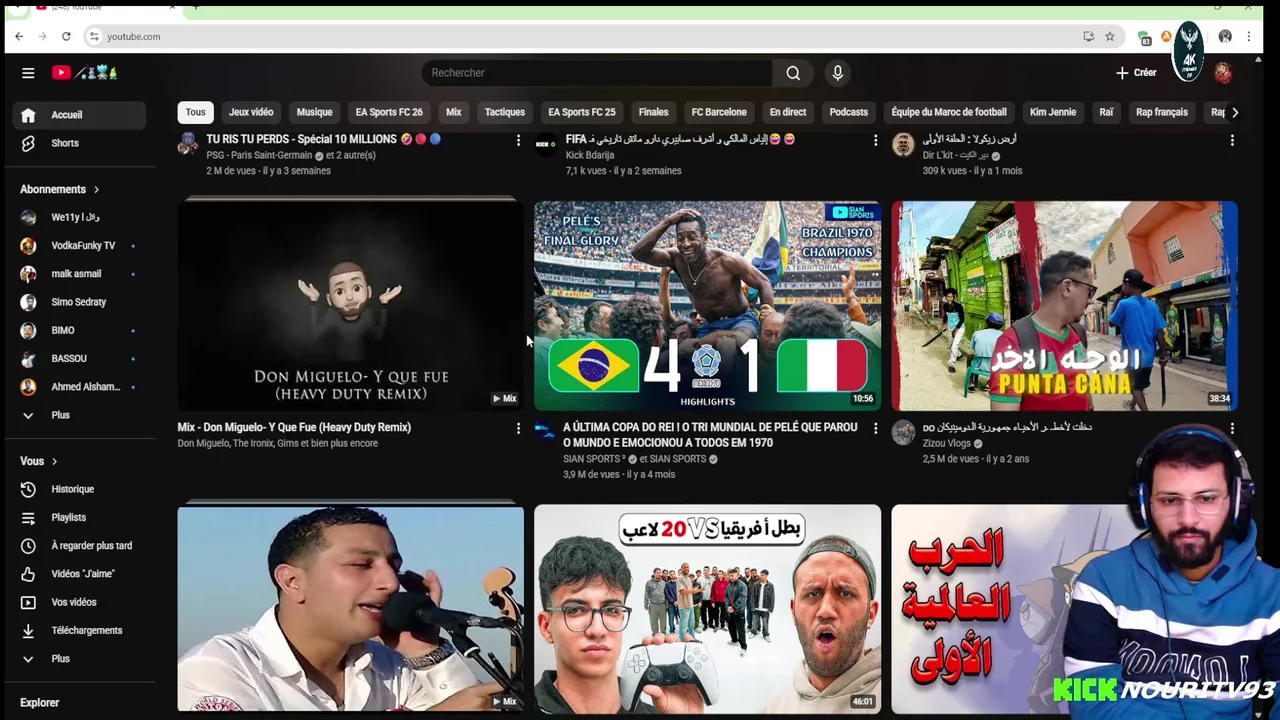Select the Podcasts chip
Screen dimensions: 1280x720
[849, 112]
